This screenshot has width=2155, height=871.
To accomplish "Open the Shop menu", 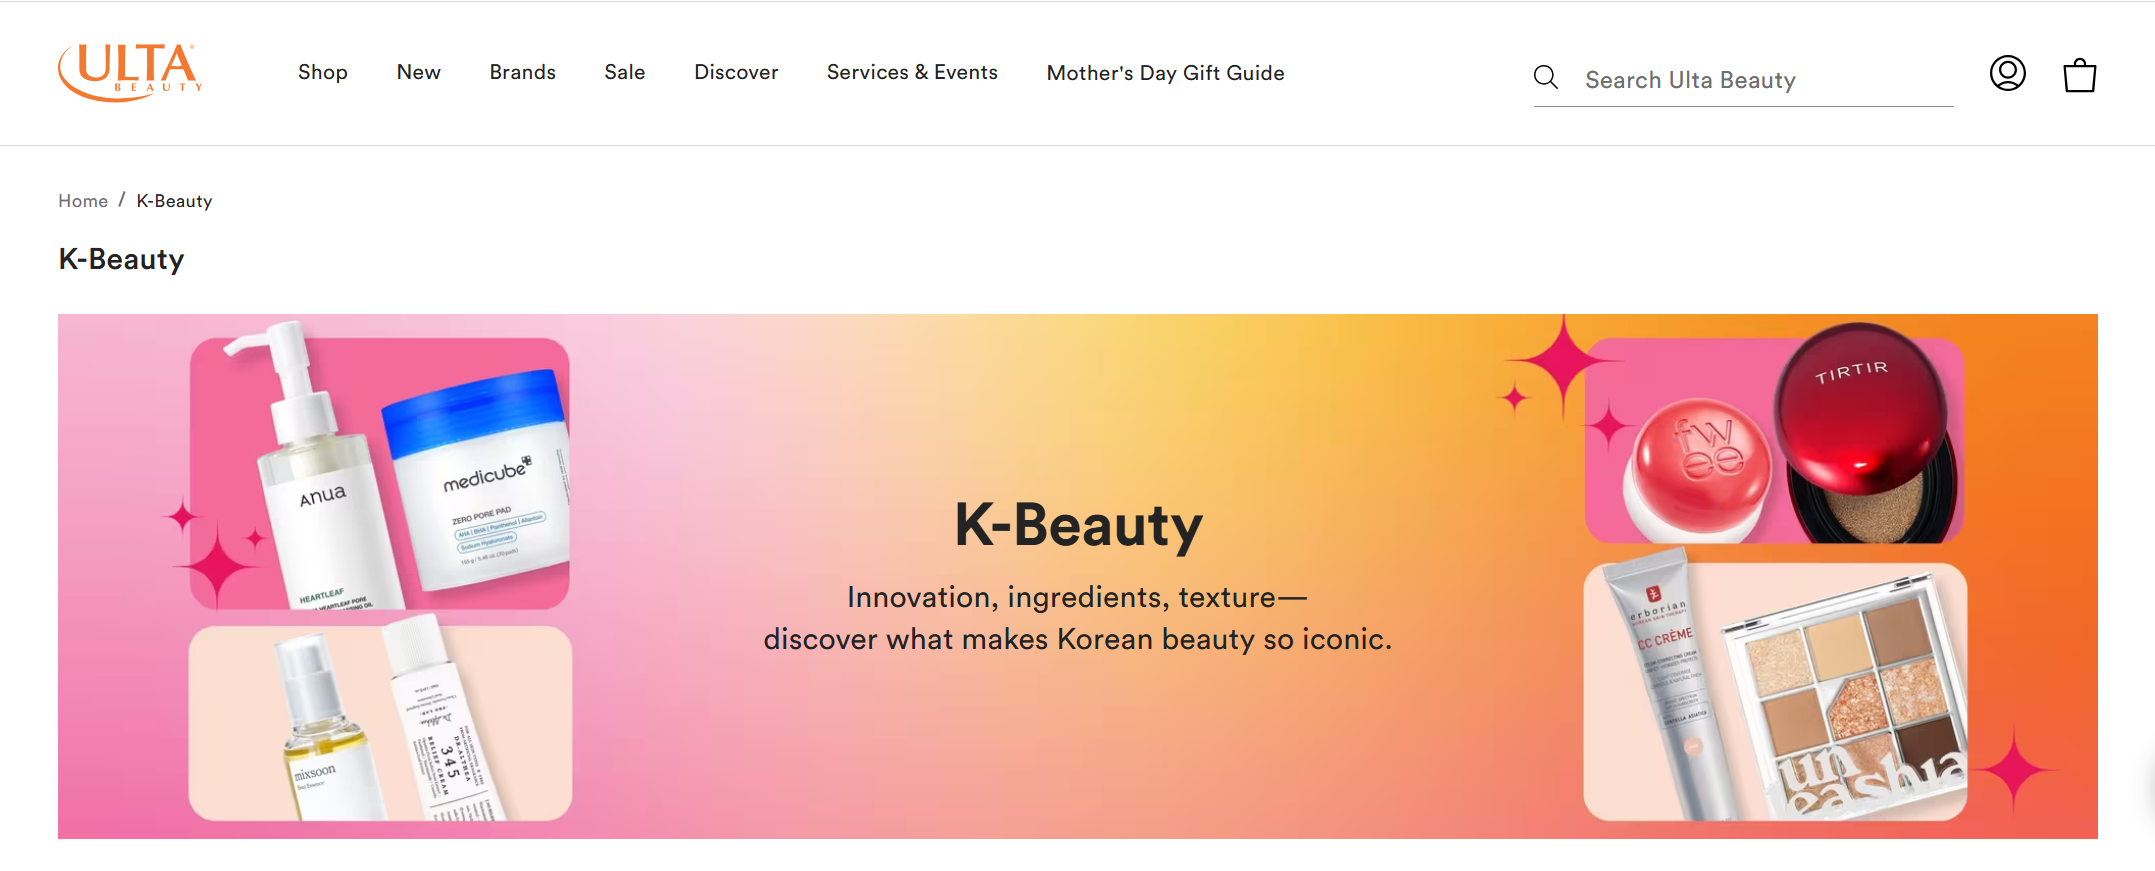I will pos(323,72).
